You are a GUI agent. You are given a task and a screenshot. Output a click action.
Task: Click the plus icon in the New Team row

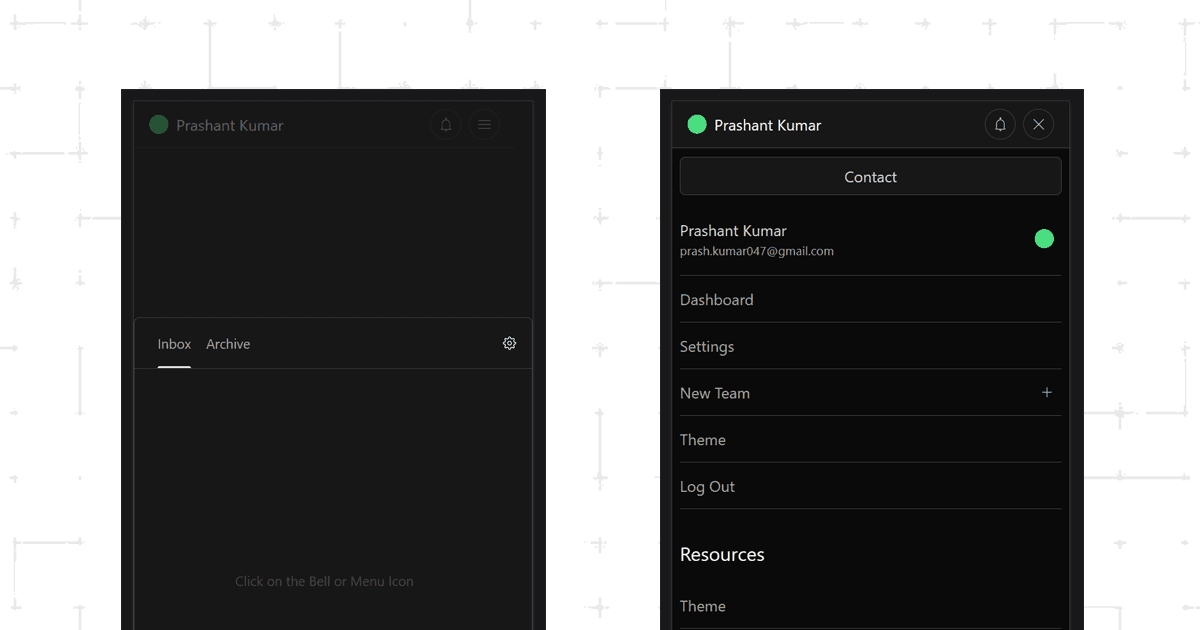1047,393
